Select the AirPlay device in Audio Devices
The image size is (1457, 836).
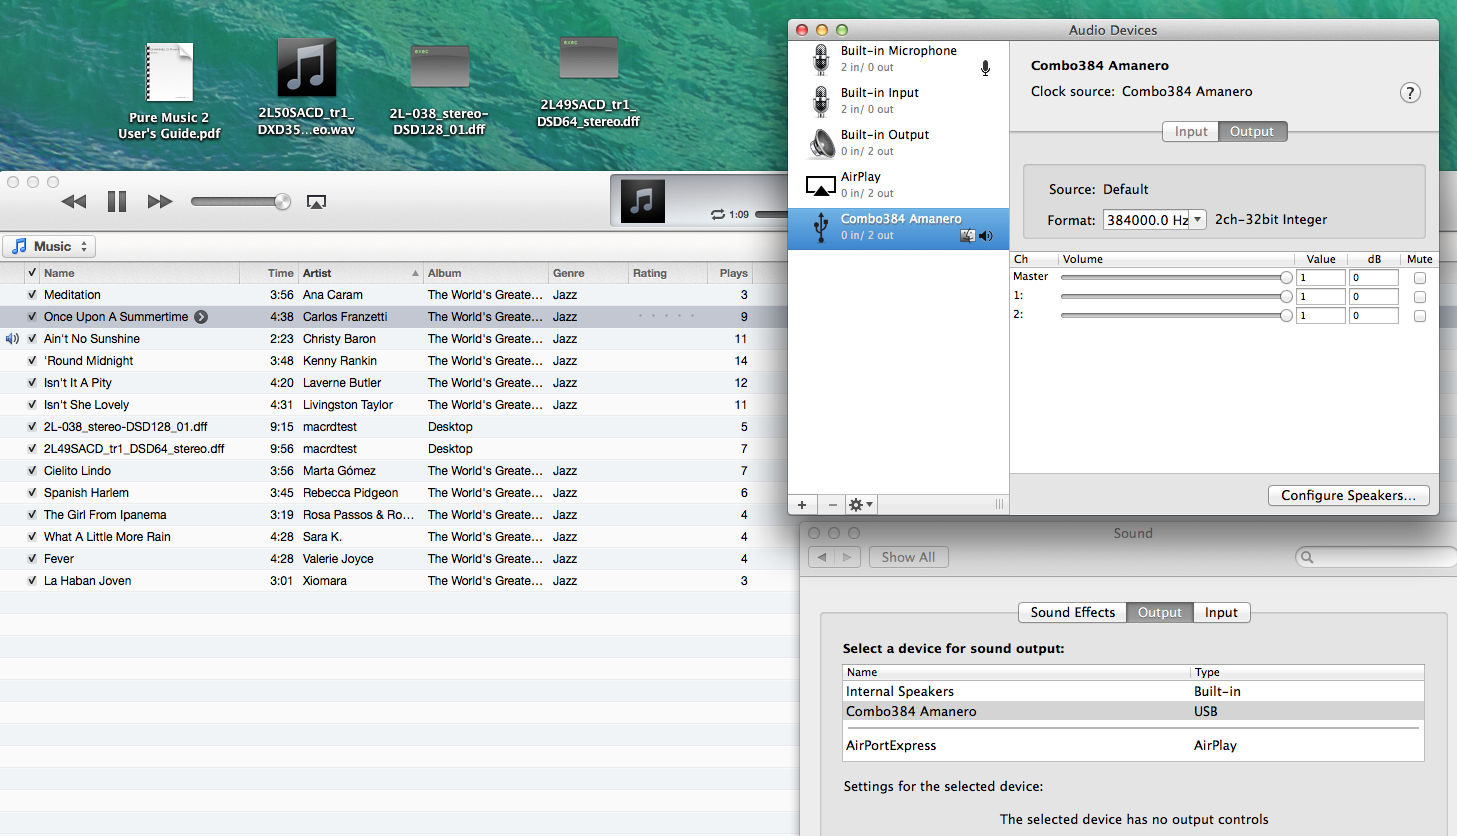(x=898, y=185)
